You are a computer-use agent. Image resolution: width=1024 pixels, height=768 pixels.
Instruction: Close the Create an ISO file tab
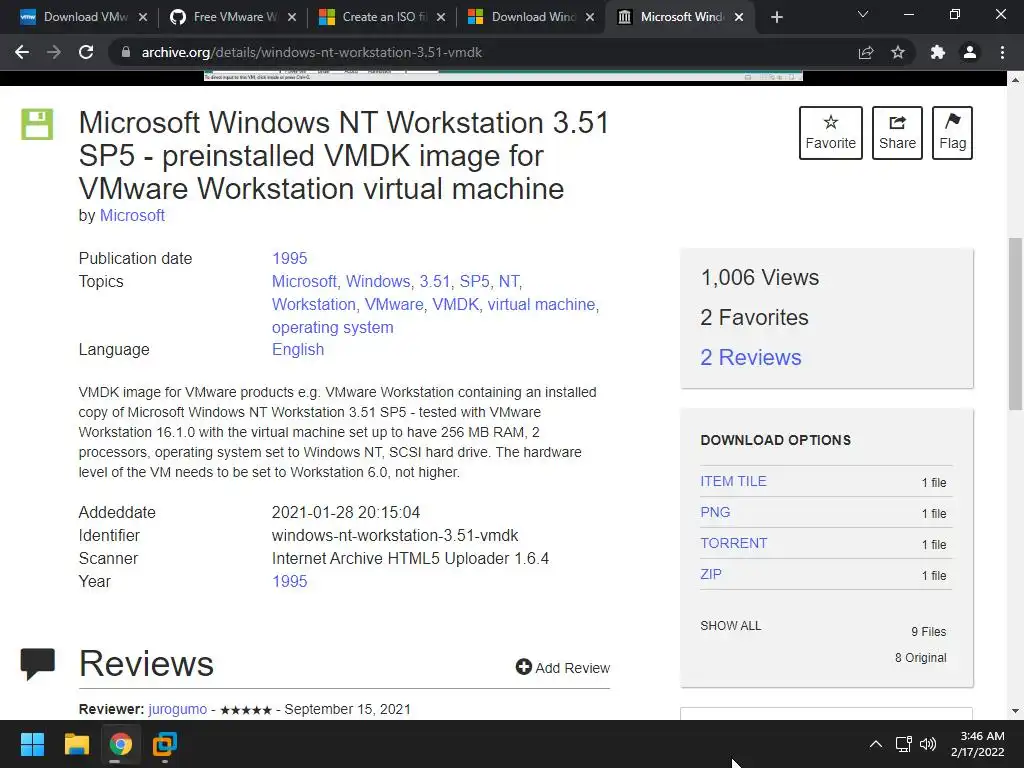(441, 17)
